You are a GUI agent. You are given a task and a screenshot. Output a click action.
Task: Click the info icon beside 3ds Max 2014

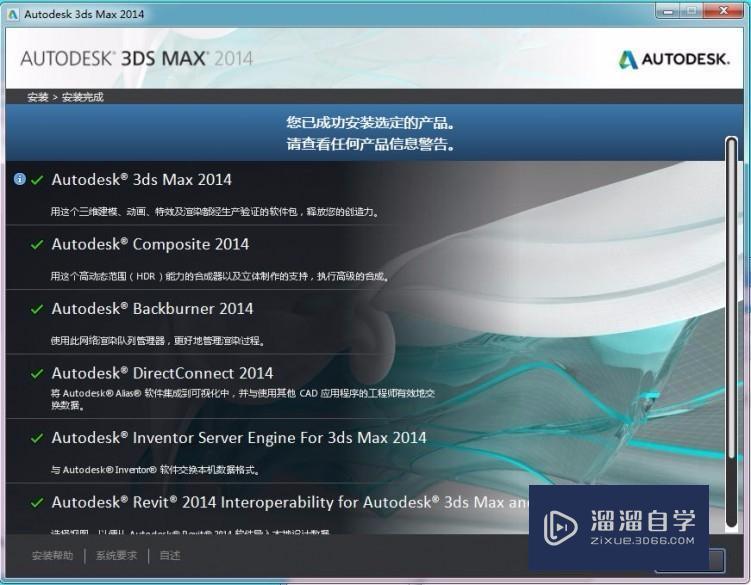[x=20, y=179]
